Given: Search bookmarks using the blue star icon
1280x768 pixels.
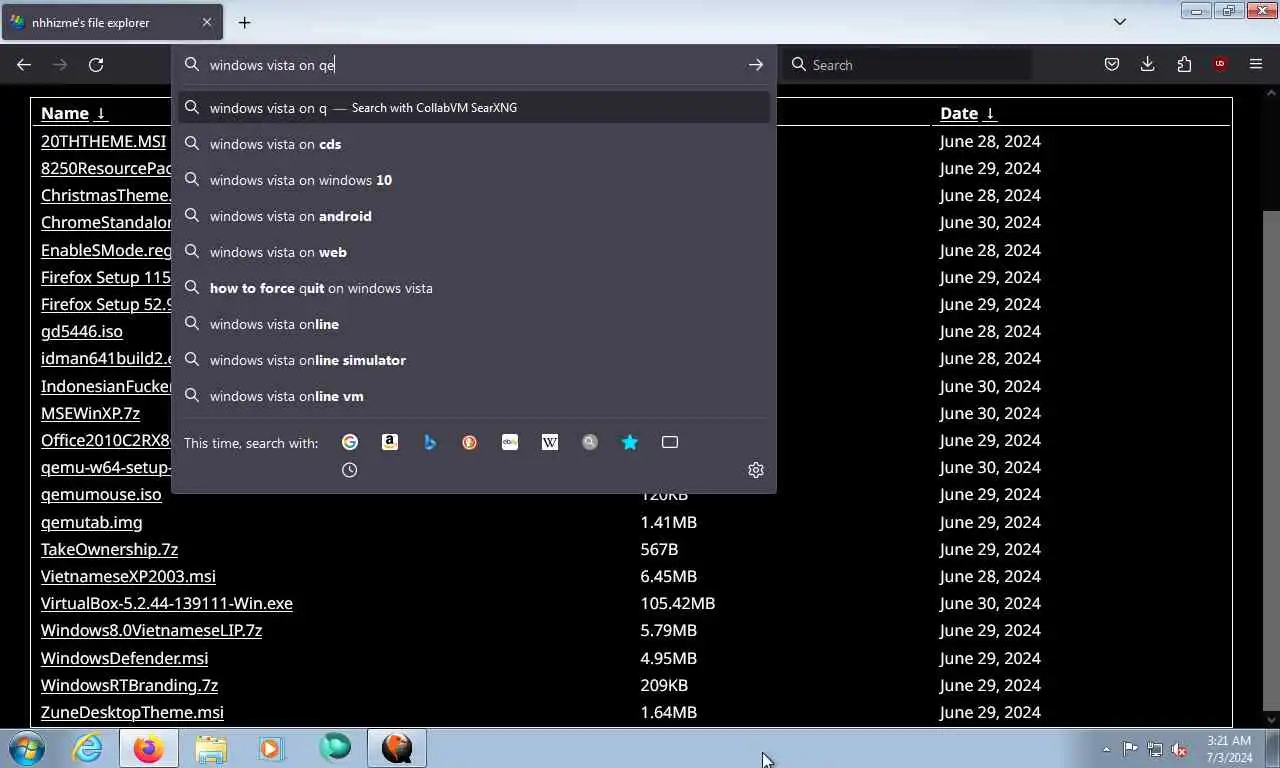Looking at the screenshot, I should coord(630,442).
